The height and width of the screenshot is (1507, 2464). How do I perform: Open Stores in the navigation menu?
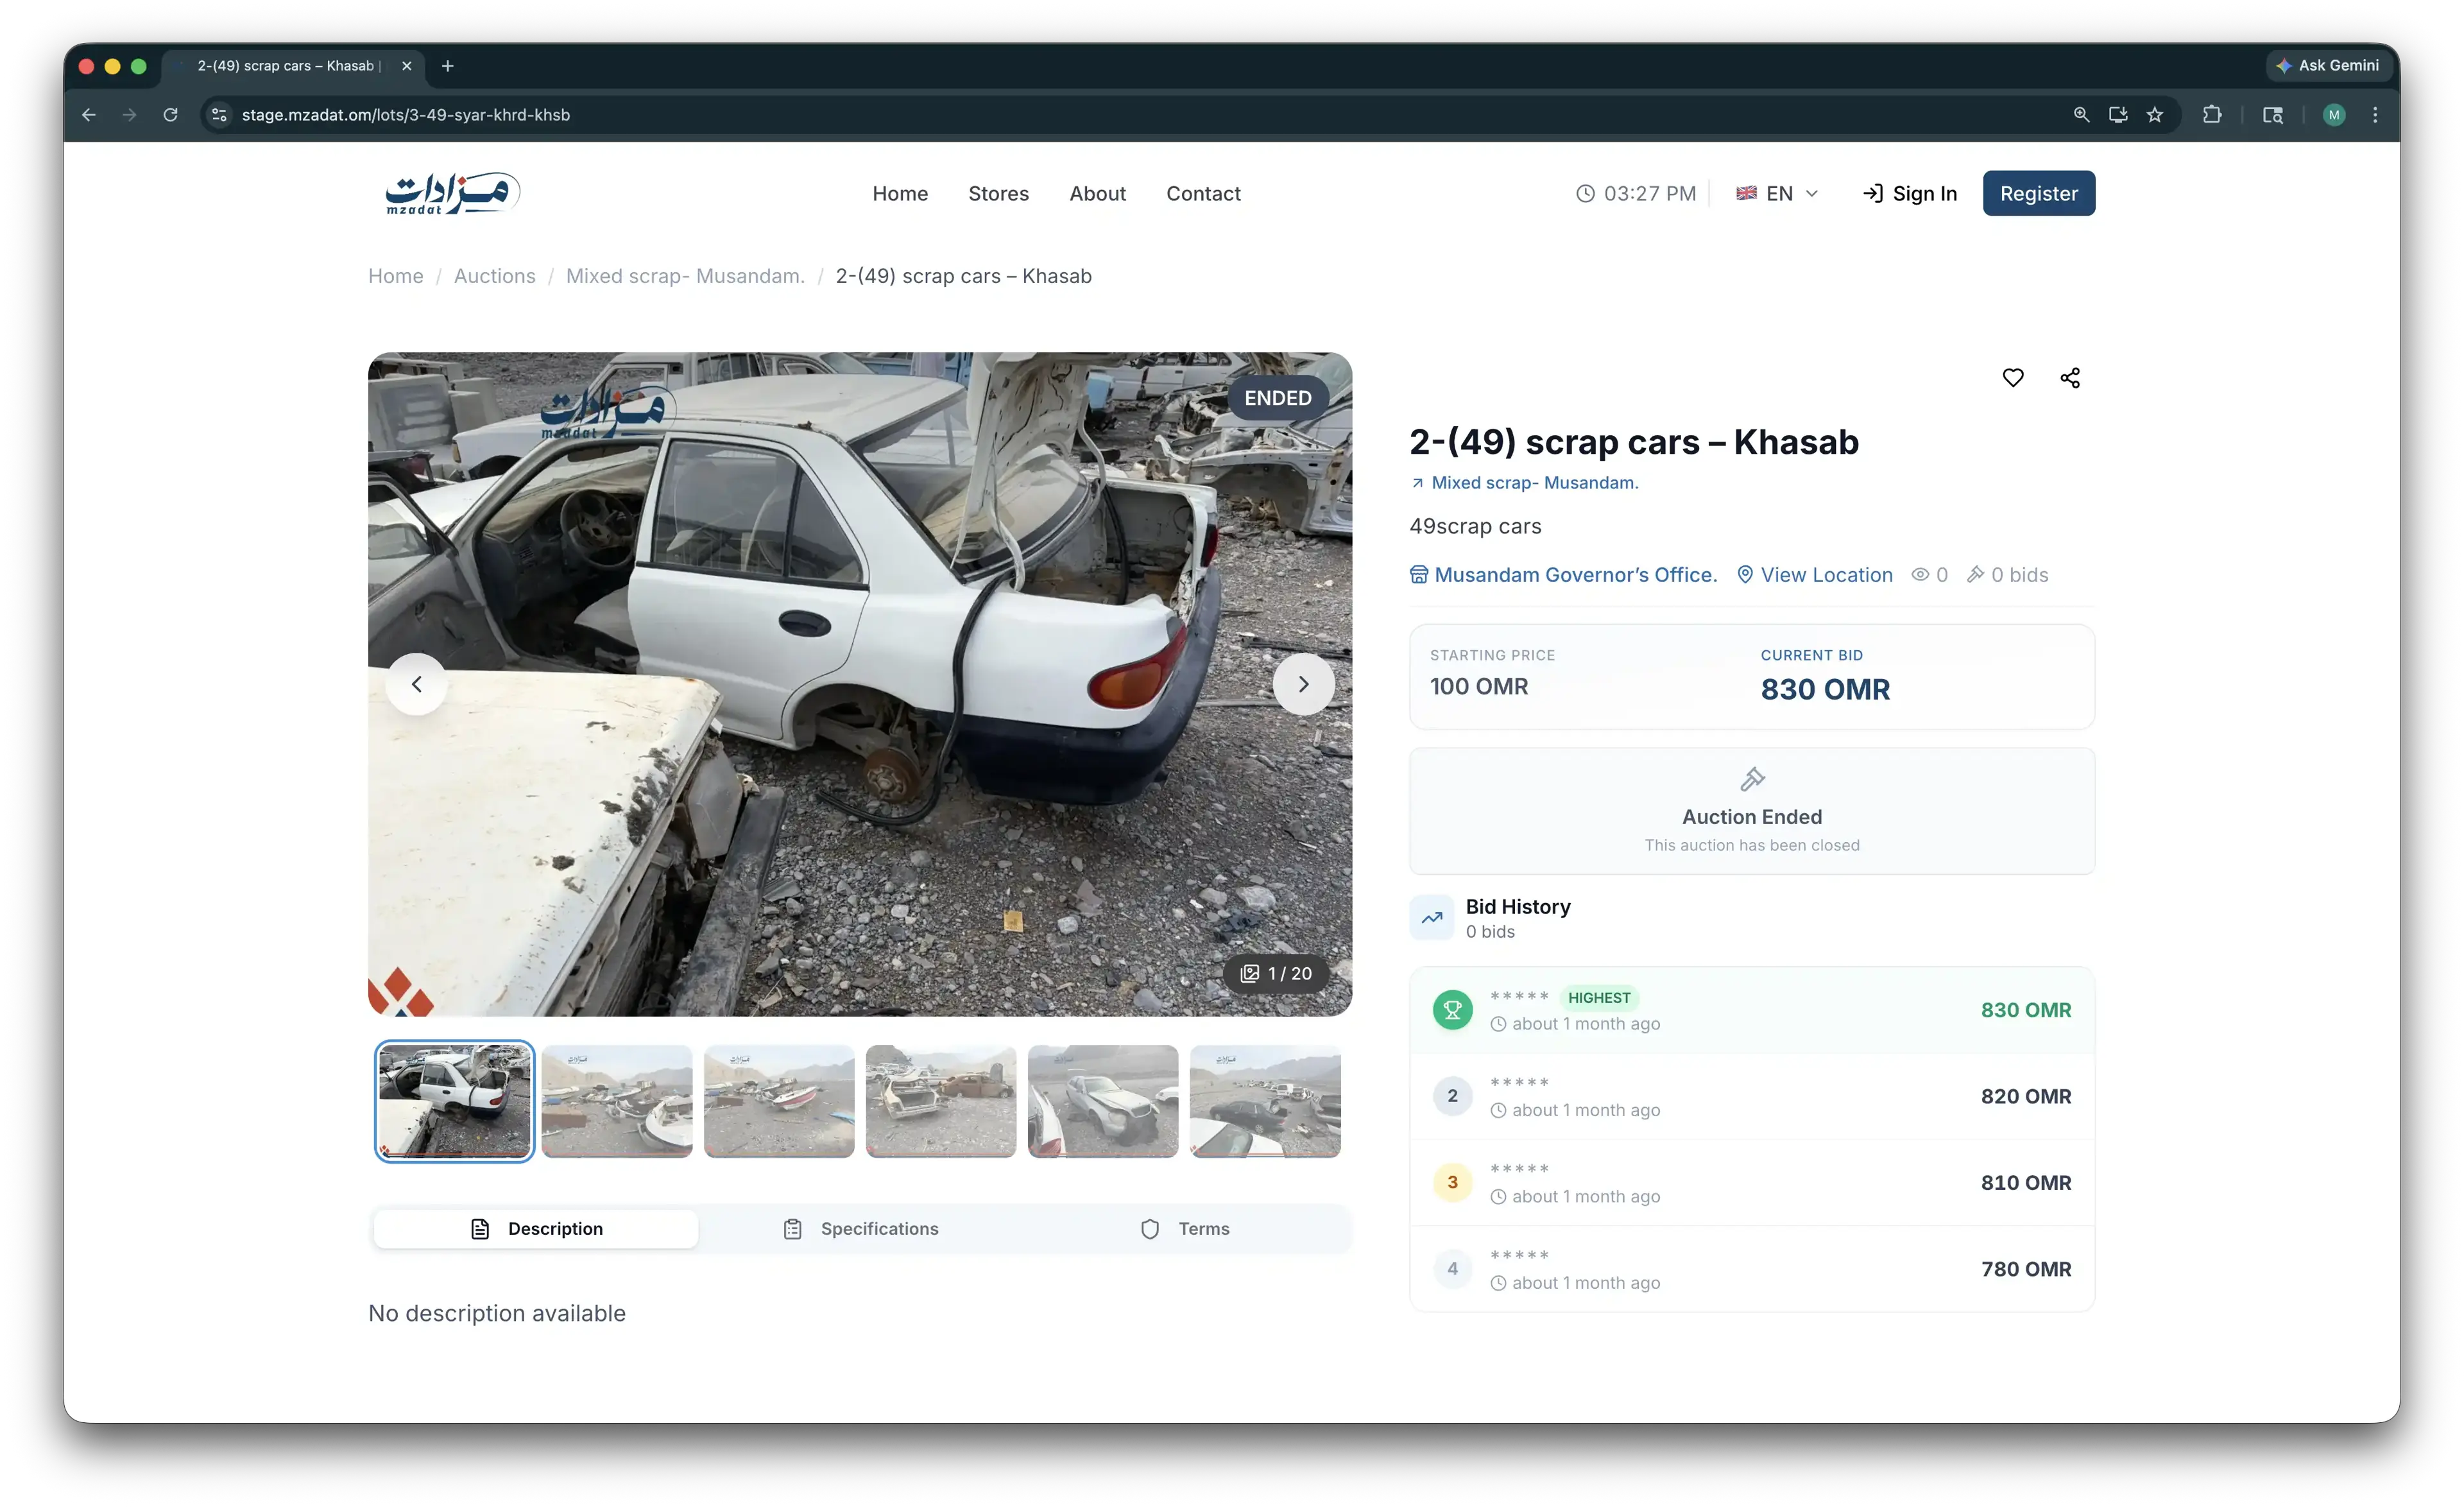998,193
